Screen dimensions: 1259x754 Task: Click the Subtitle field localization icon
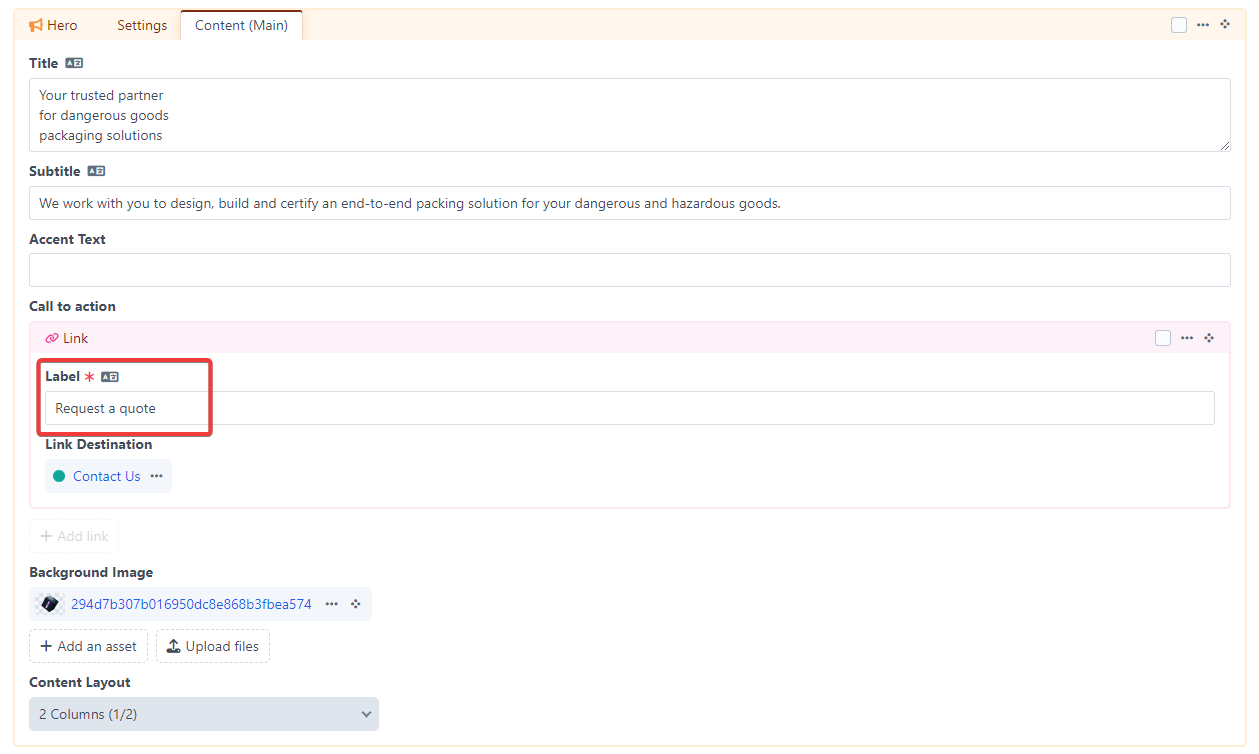[96, 171]
